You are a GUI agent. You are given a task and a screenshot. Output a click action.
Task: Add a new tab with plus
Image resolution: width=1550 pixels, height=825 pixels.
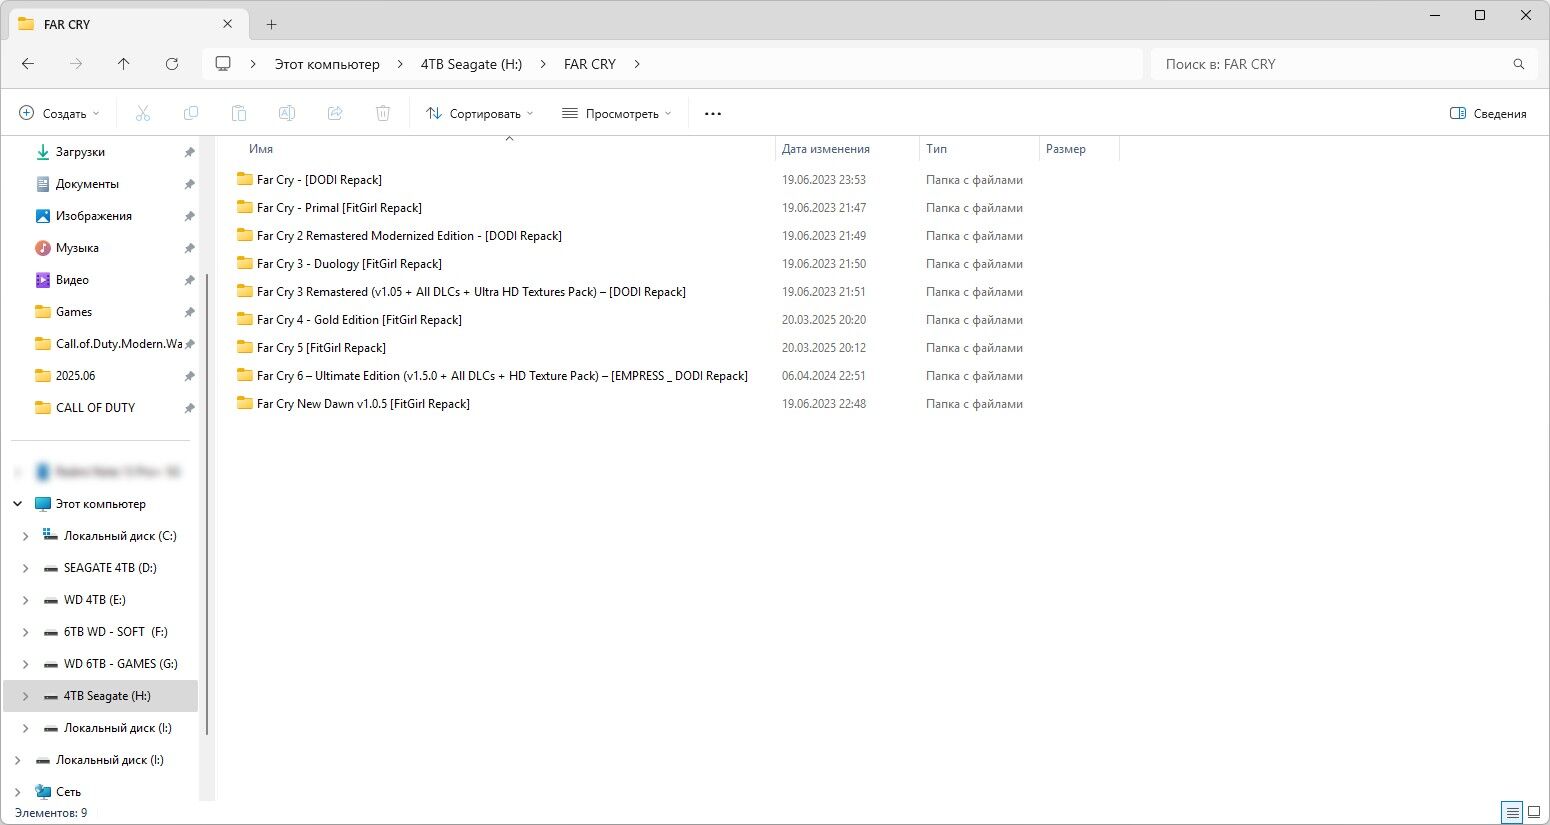tap(271, 24)
